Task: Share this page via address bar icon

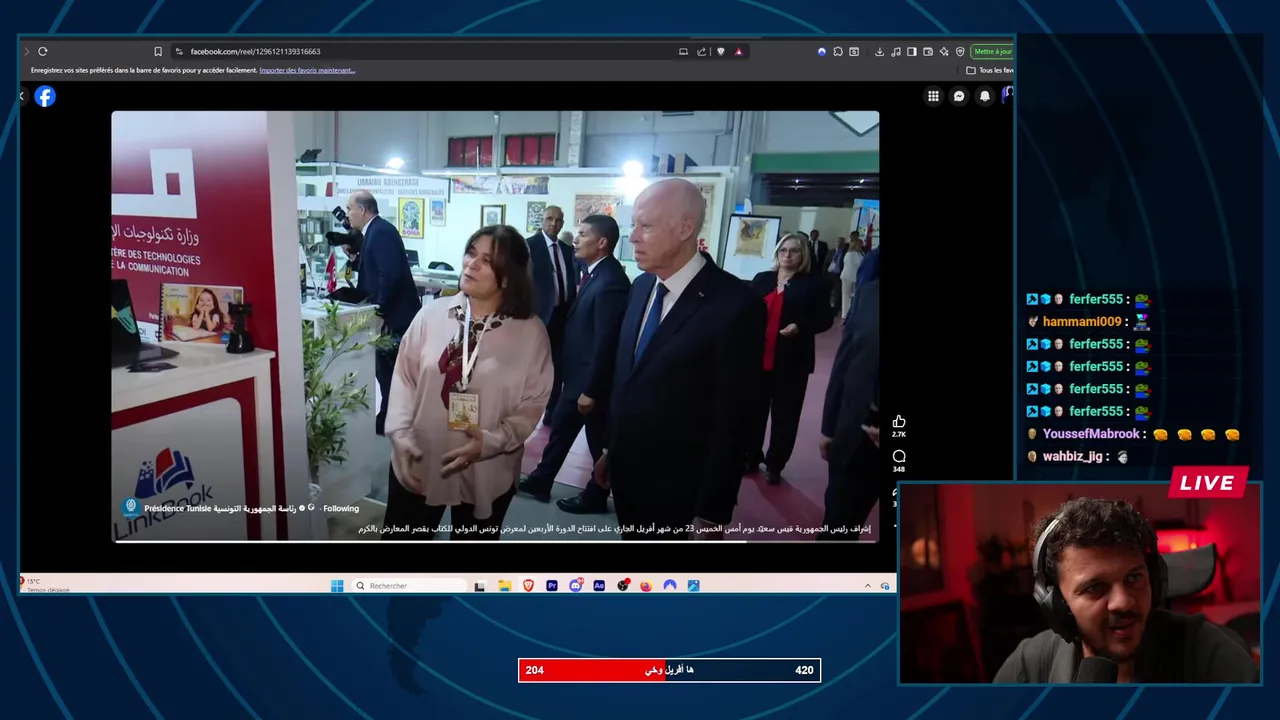Action: click(x=702, y=51)
